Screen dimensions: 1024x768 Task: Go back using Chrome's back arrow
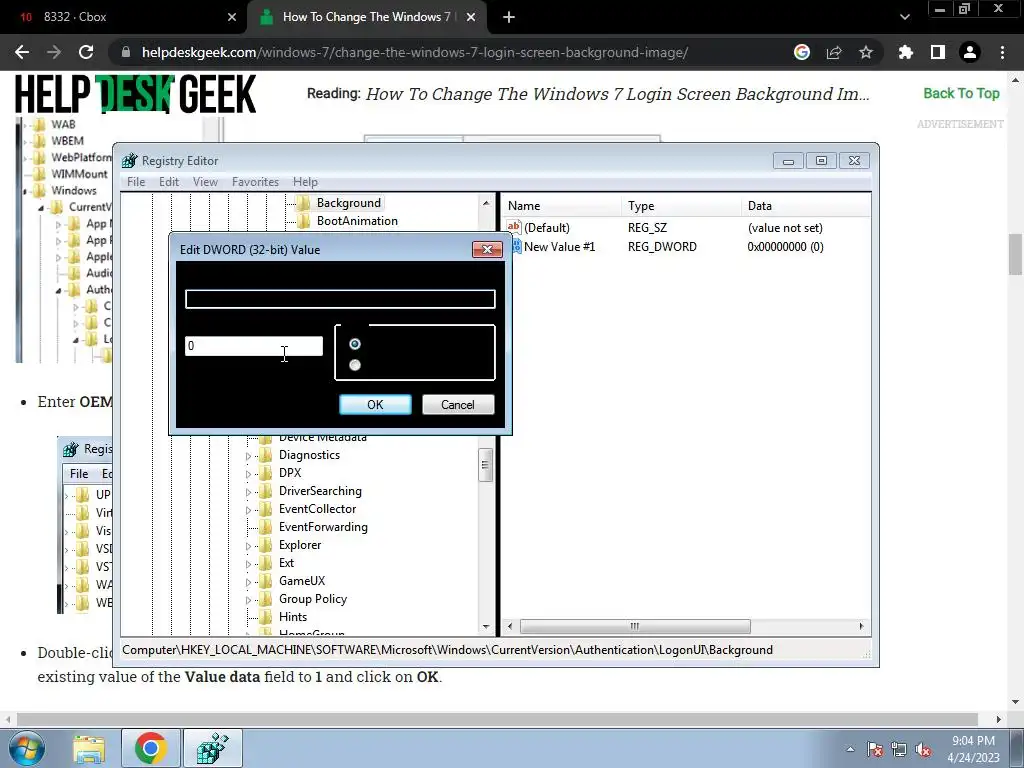coord(22,52)
